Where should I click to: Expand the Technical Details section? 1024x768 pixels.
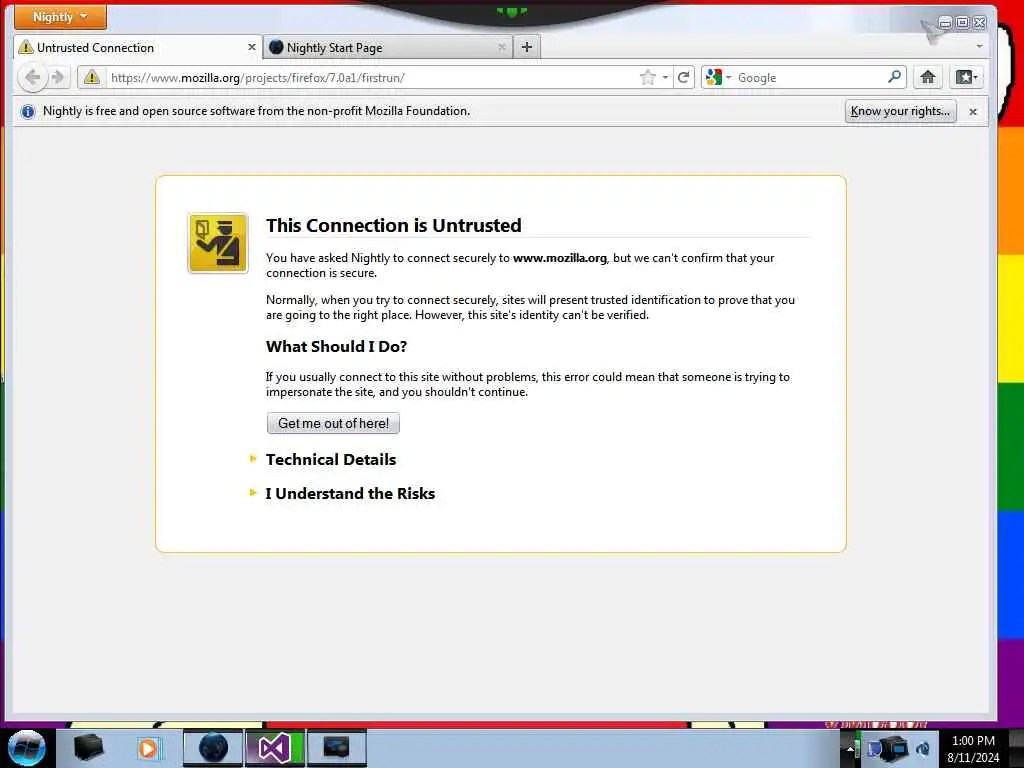330,460
